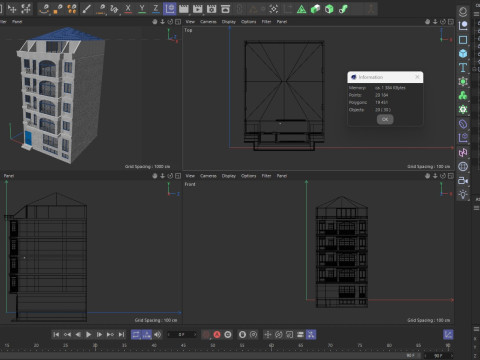
Task: Add a Light from the right palette
Action: [463, 194]
